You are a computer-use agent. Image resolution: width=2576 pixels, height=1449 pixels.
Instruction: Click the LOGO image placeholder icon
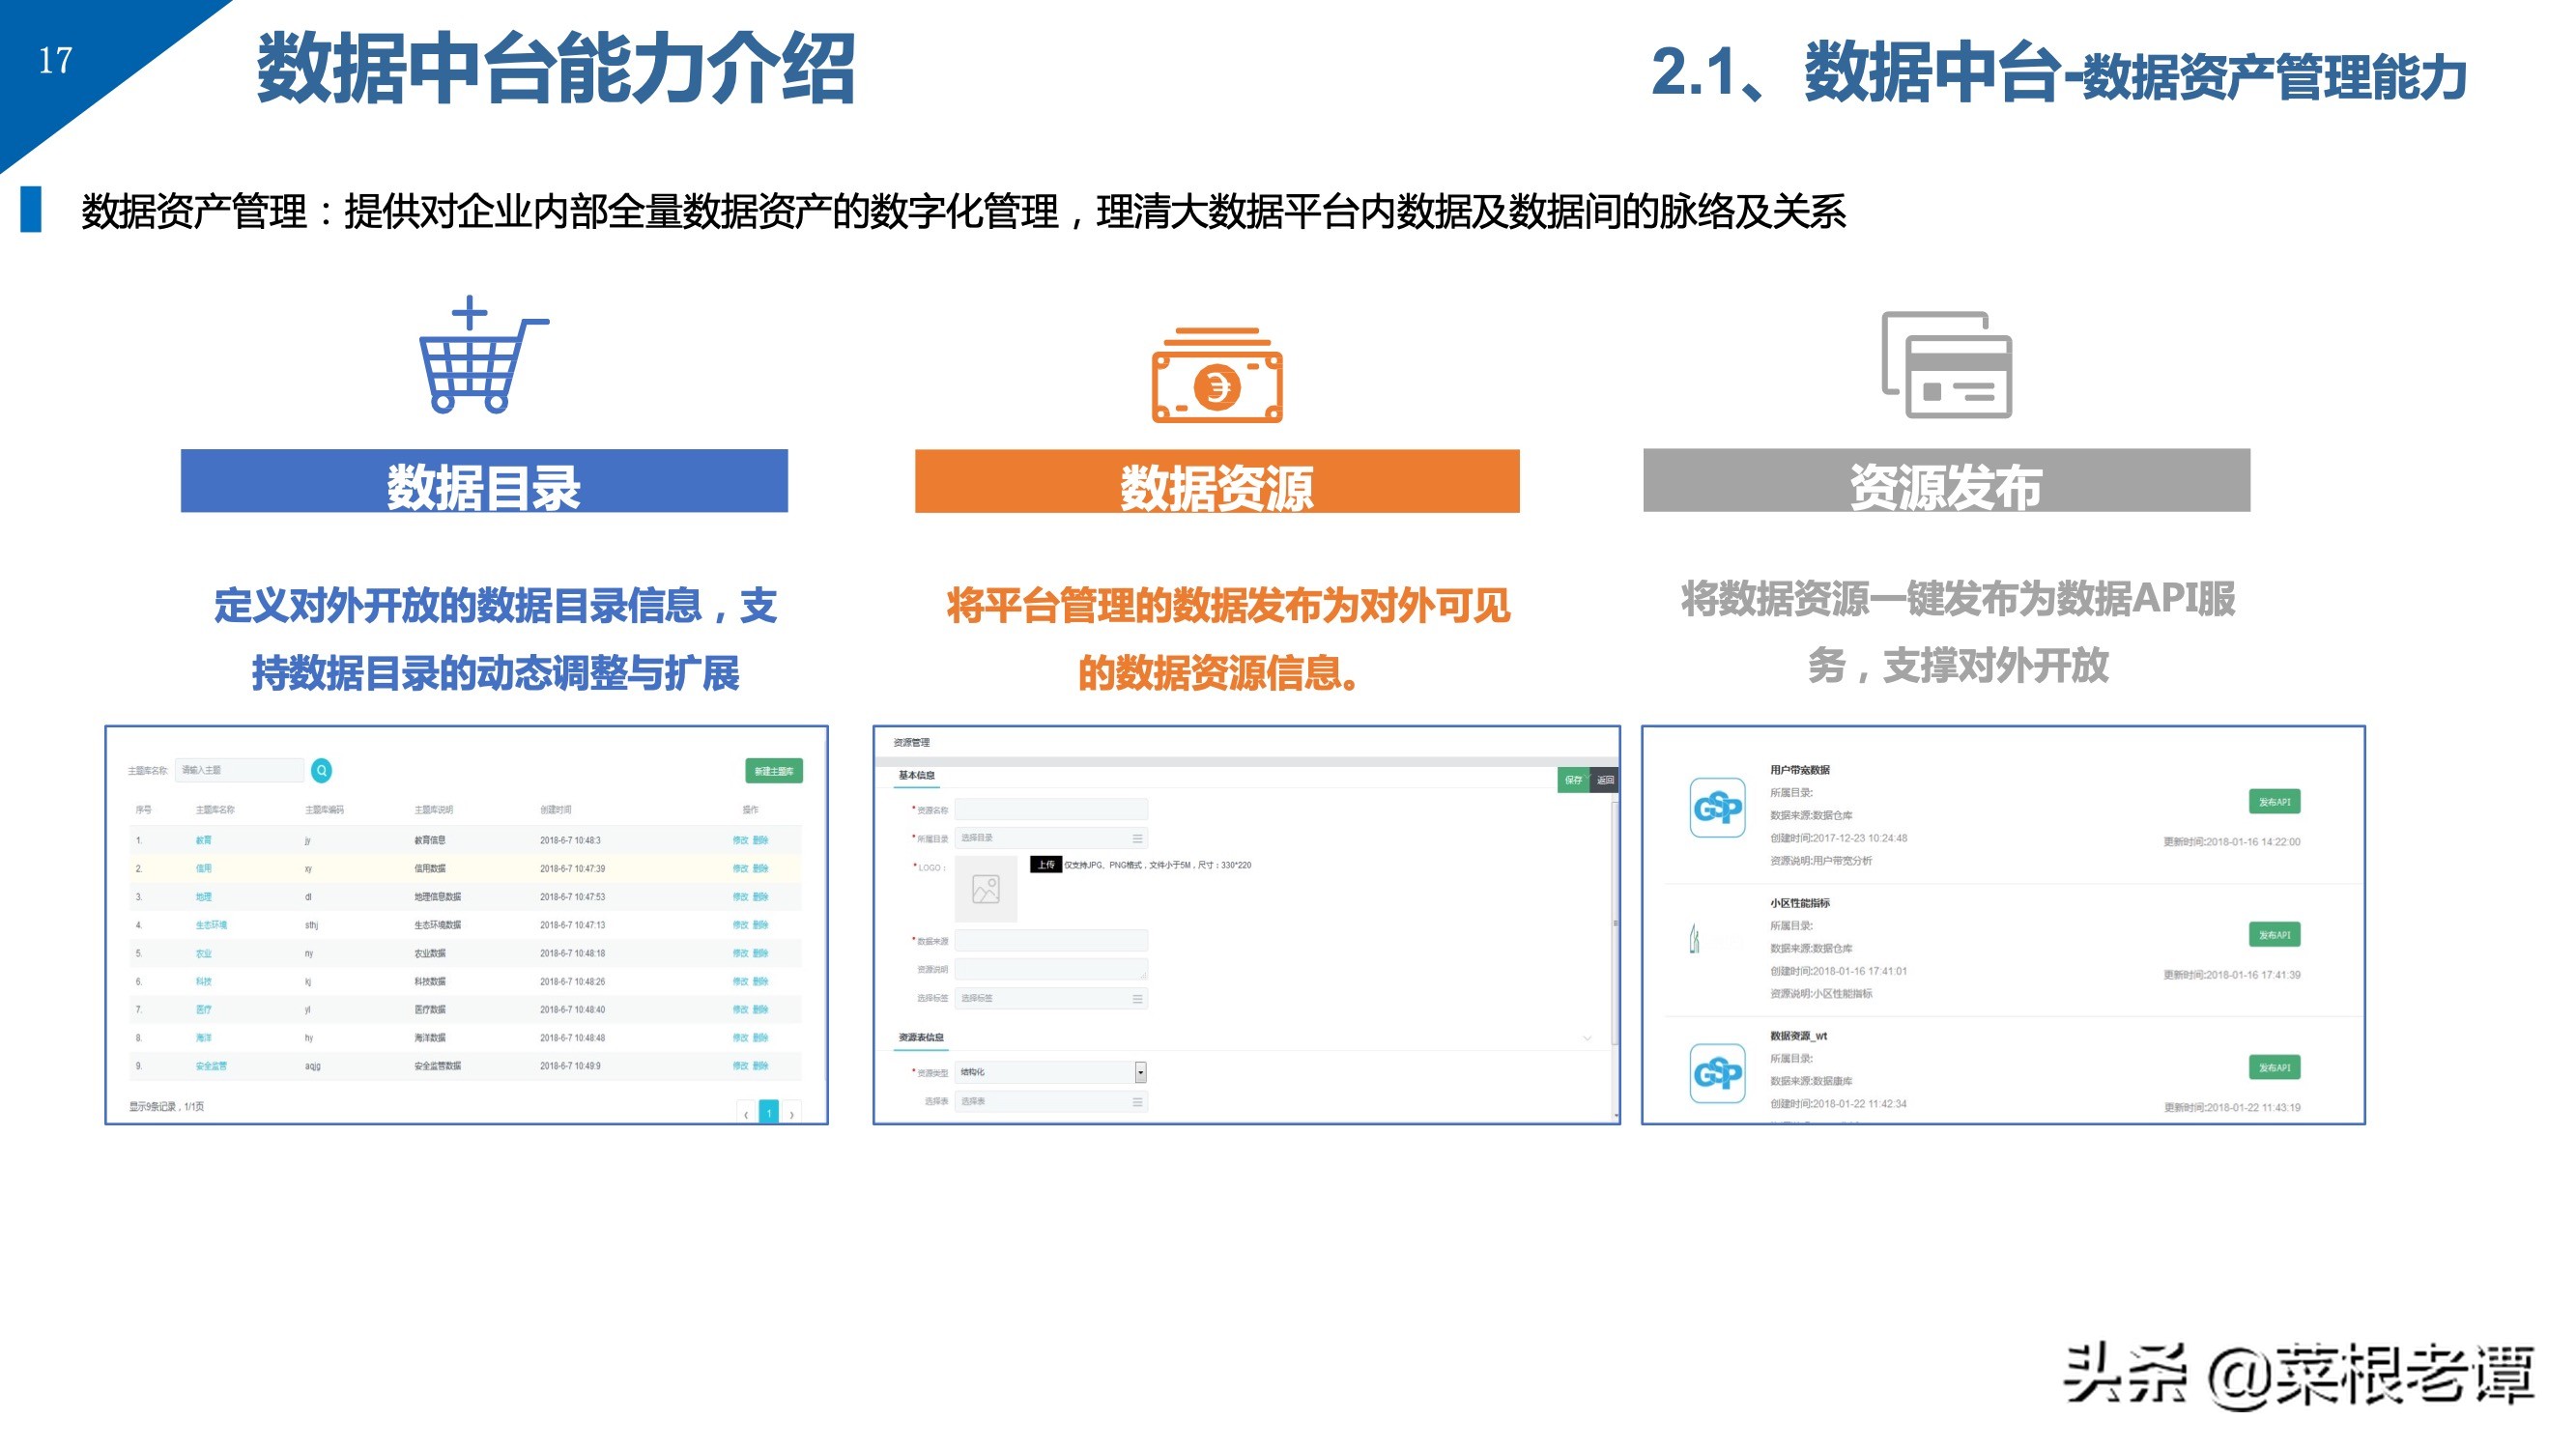click(x=986, y=889)
